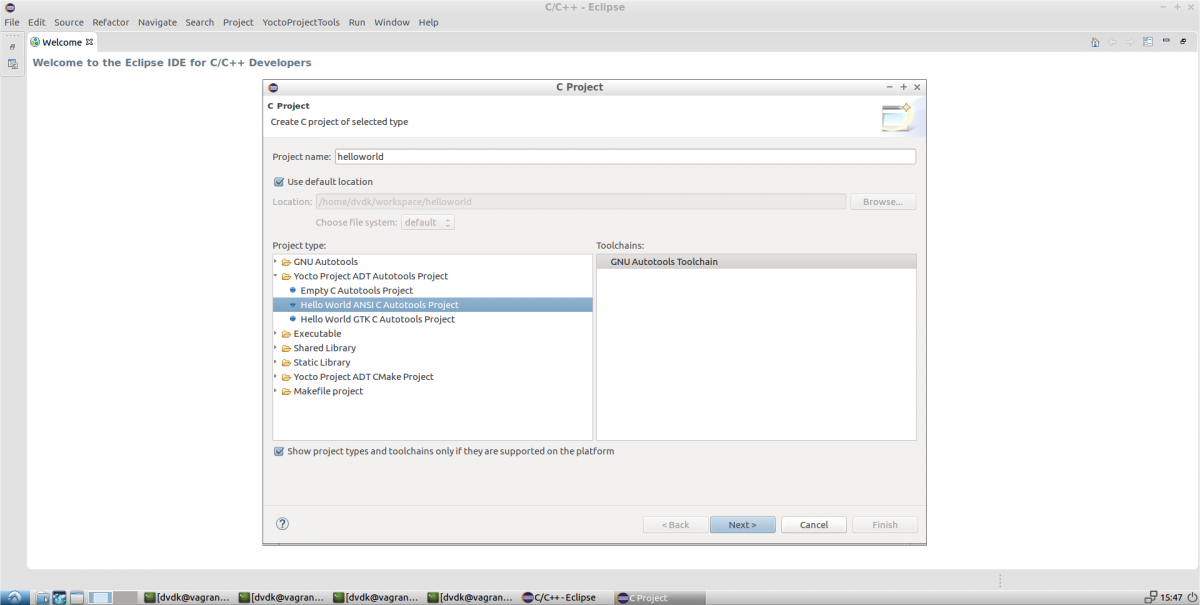Click the Welcome page Home icon
Screen dimensions: 1200x605
[1095, 42]
